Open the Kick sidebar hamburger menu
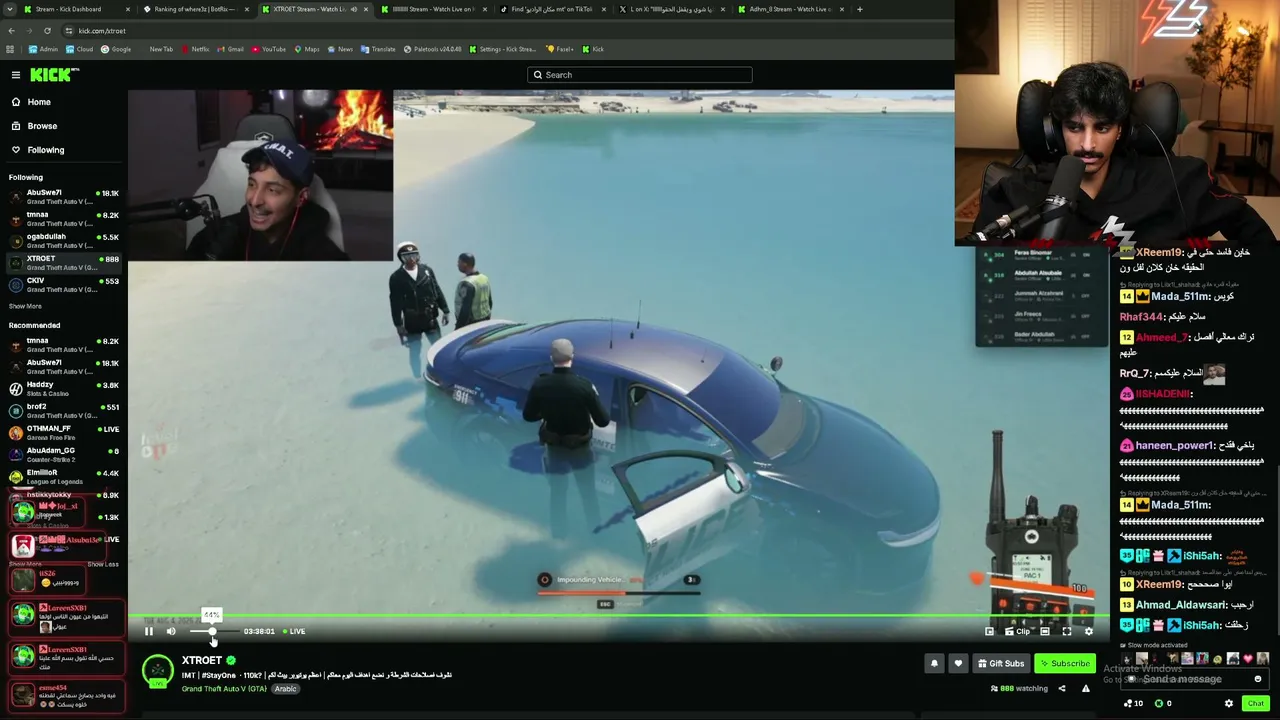Viewport: 1280px width, 720px height. coord(16,75)
